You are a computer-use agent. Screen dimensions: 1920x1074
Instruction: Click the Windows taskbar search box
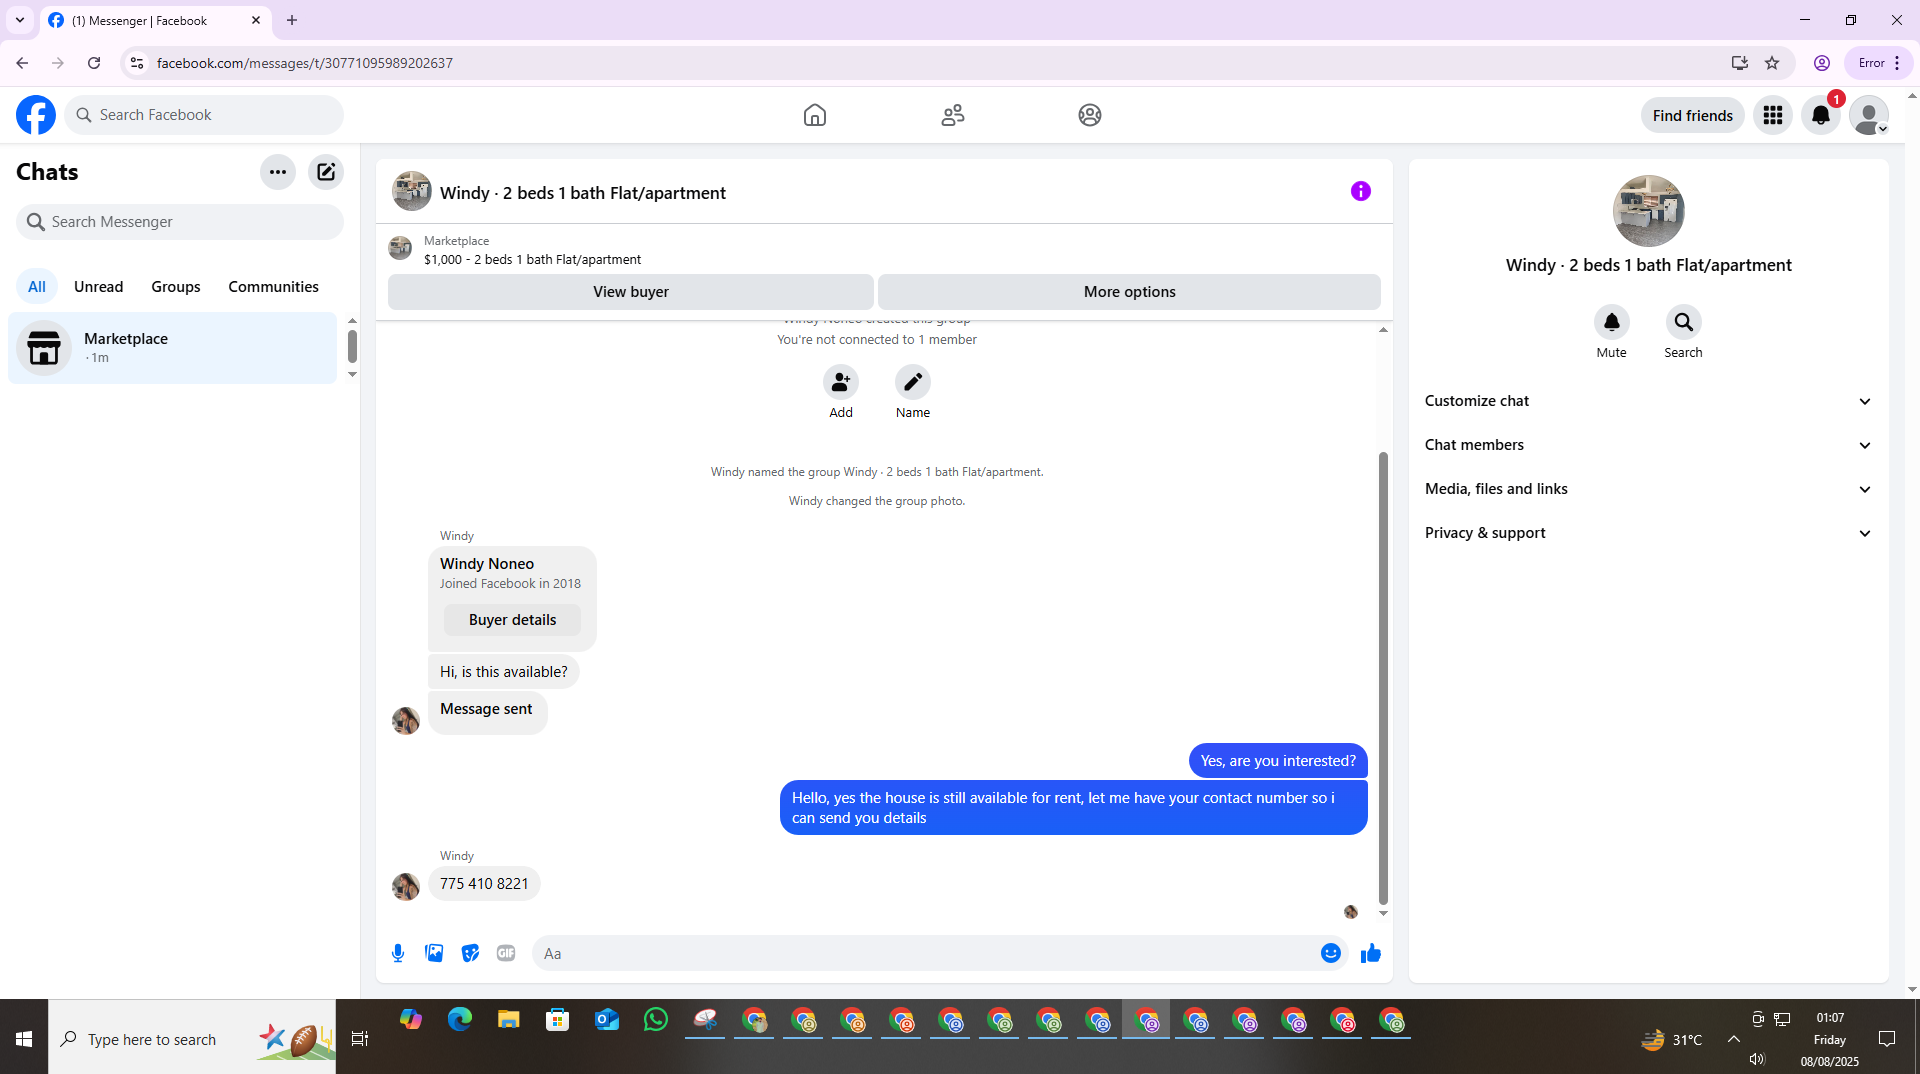coord(192,1039)
